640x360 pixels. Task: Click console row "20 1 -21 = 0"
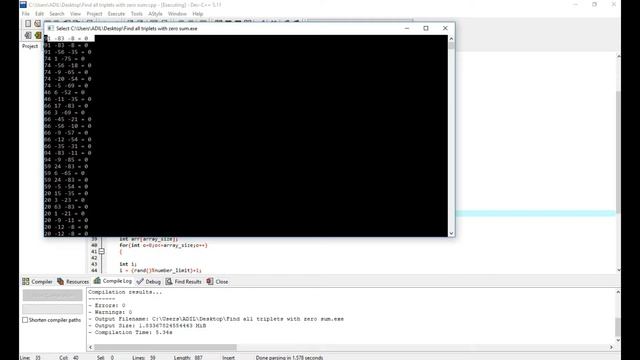[x=64, y=213]
